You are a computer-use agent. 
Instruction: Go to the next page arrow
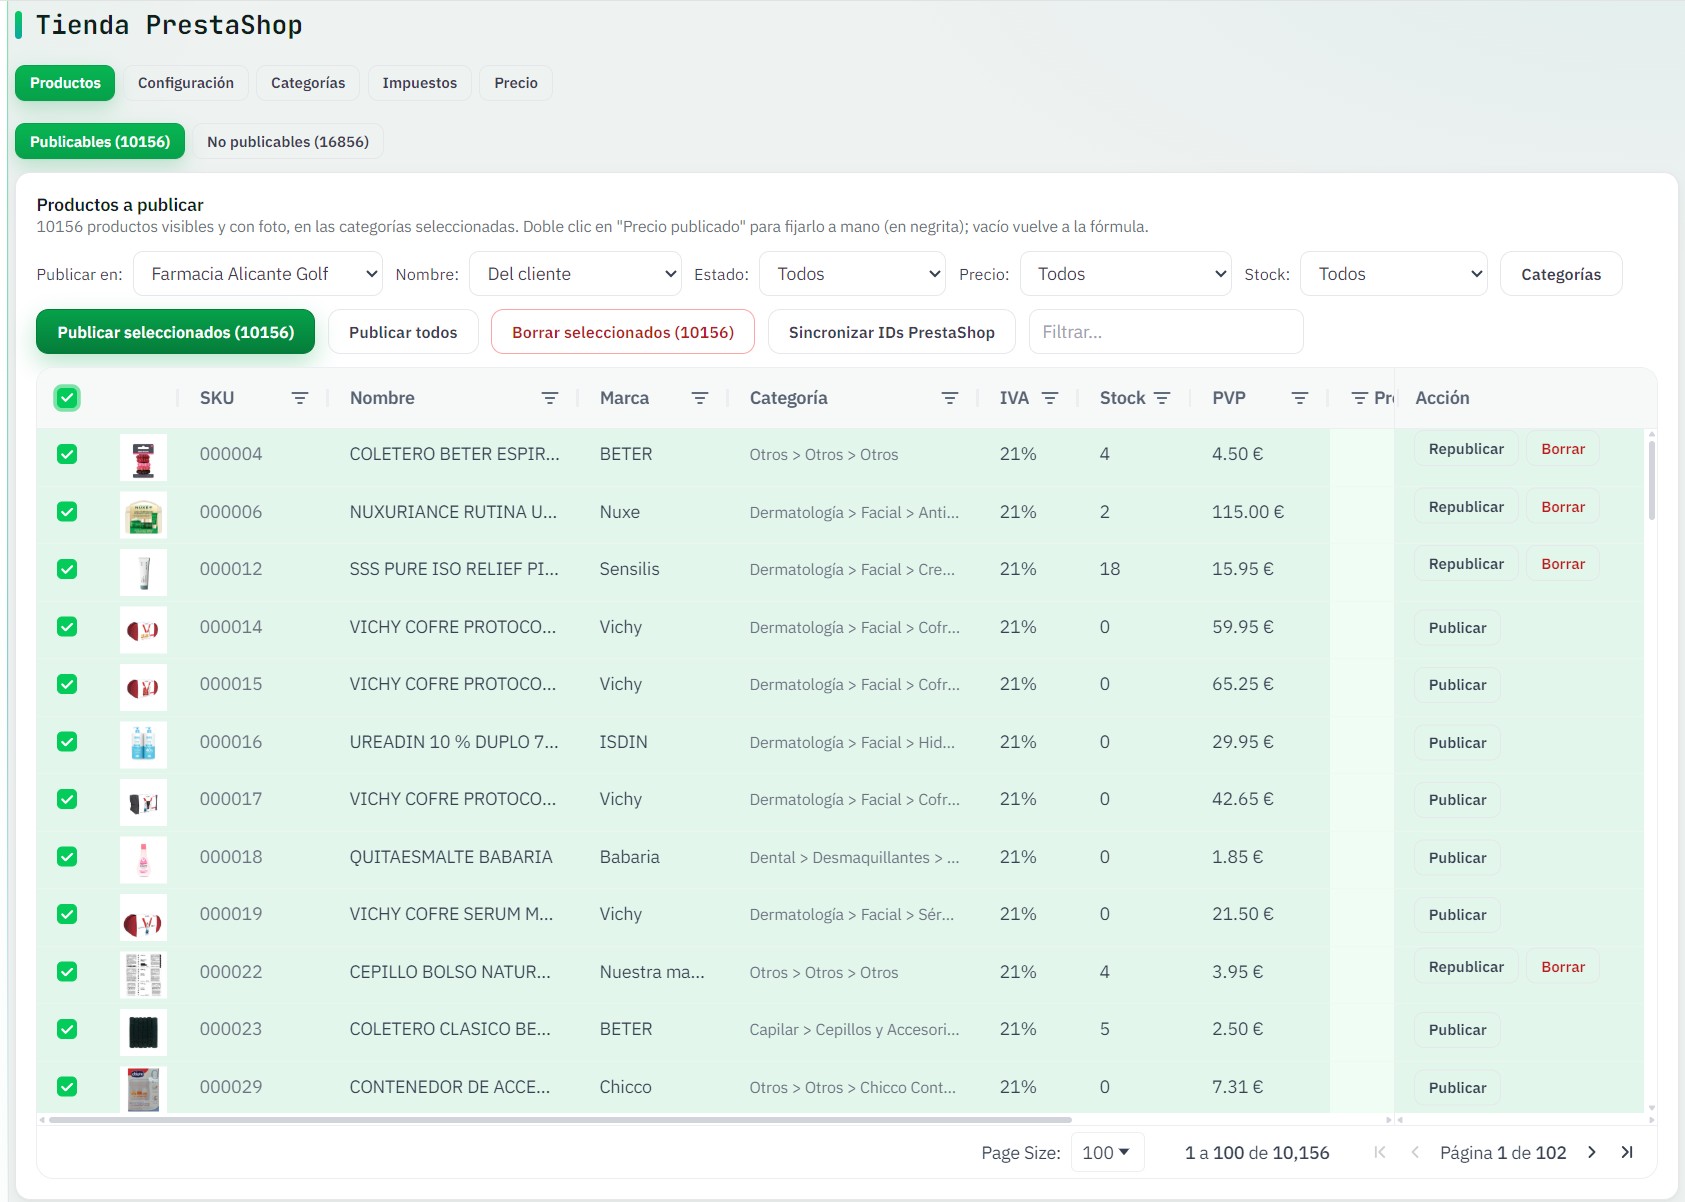coord(1592,1152)
